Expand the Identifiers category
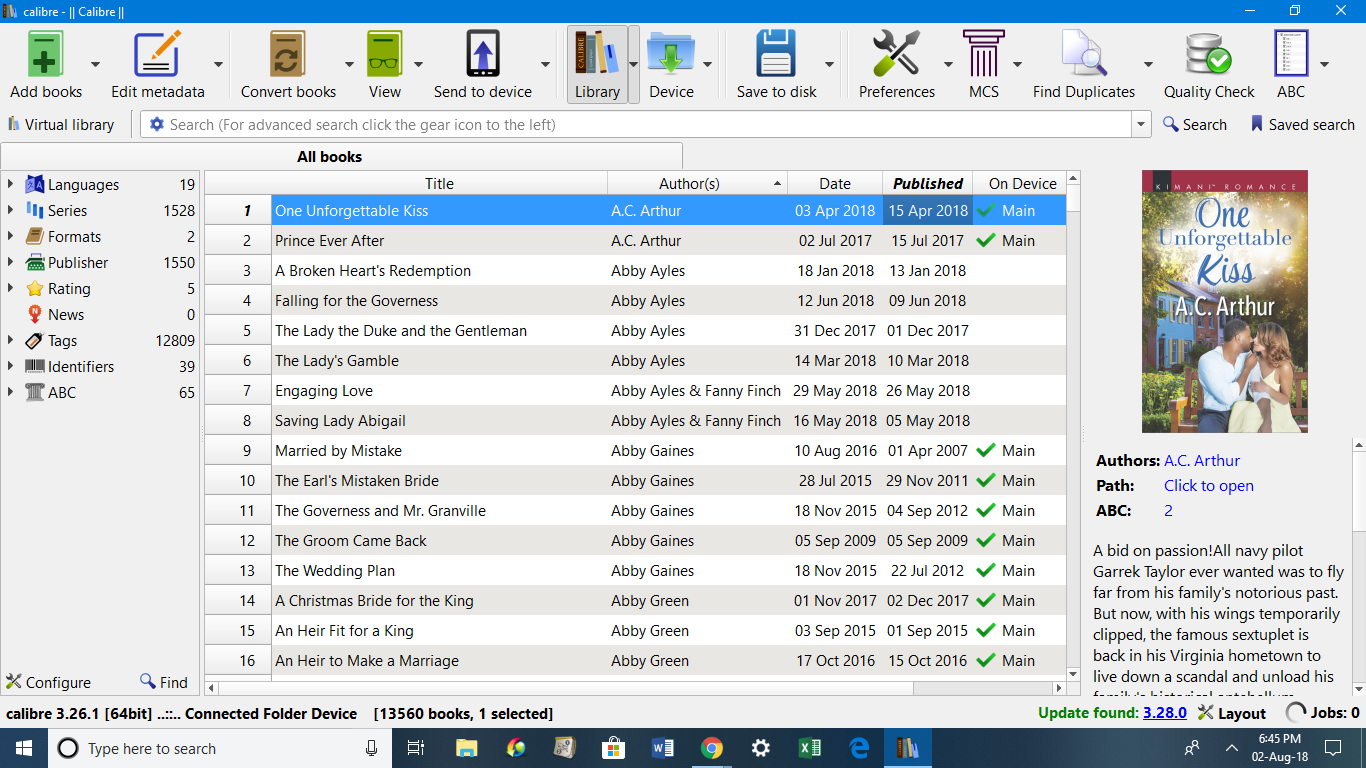 tap(10, 366)
